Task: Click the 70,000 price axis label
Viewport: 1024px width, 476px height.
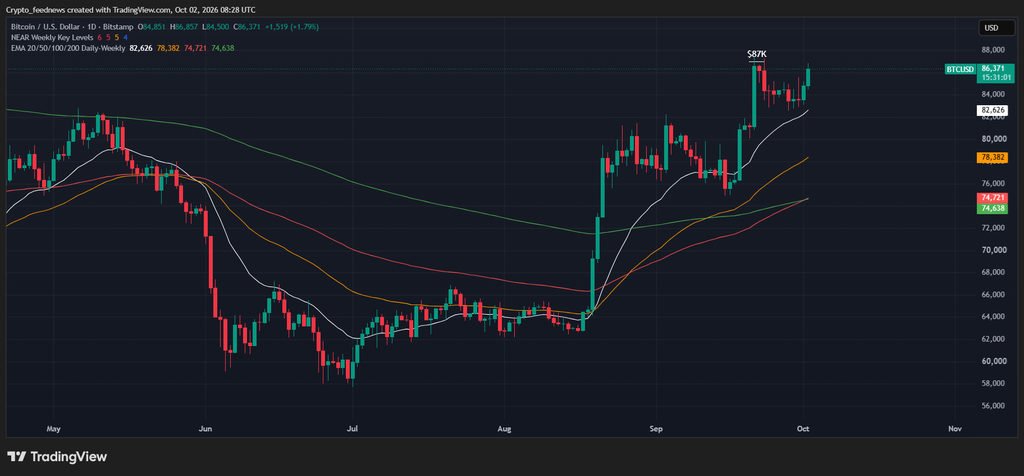Action: pyautogui.click(x=992, y=250)
